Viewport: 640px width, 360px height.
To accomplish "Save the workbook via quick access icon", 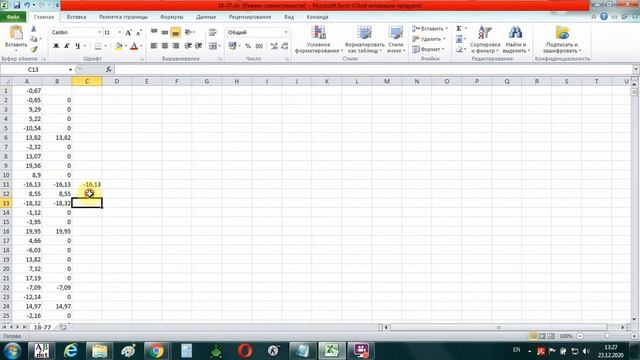I will click(17, 5).
